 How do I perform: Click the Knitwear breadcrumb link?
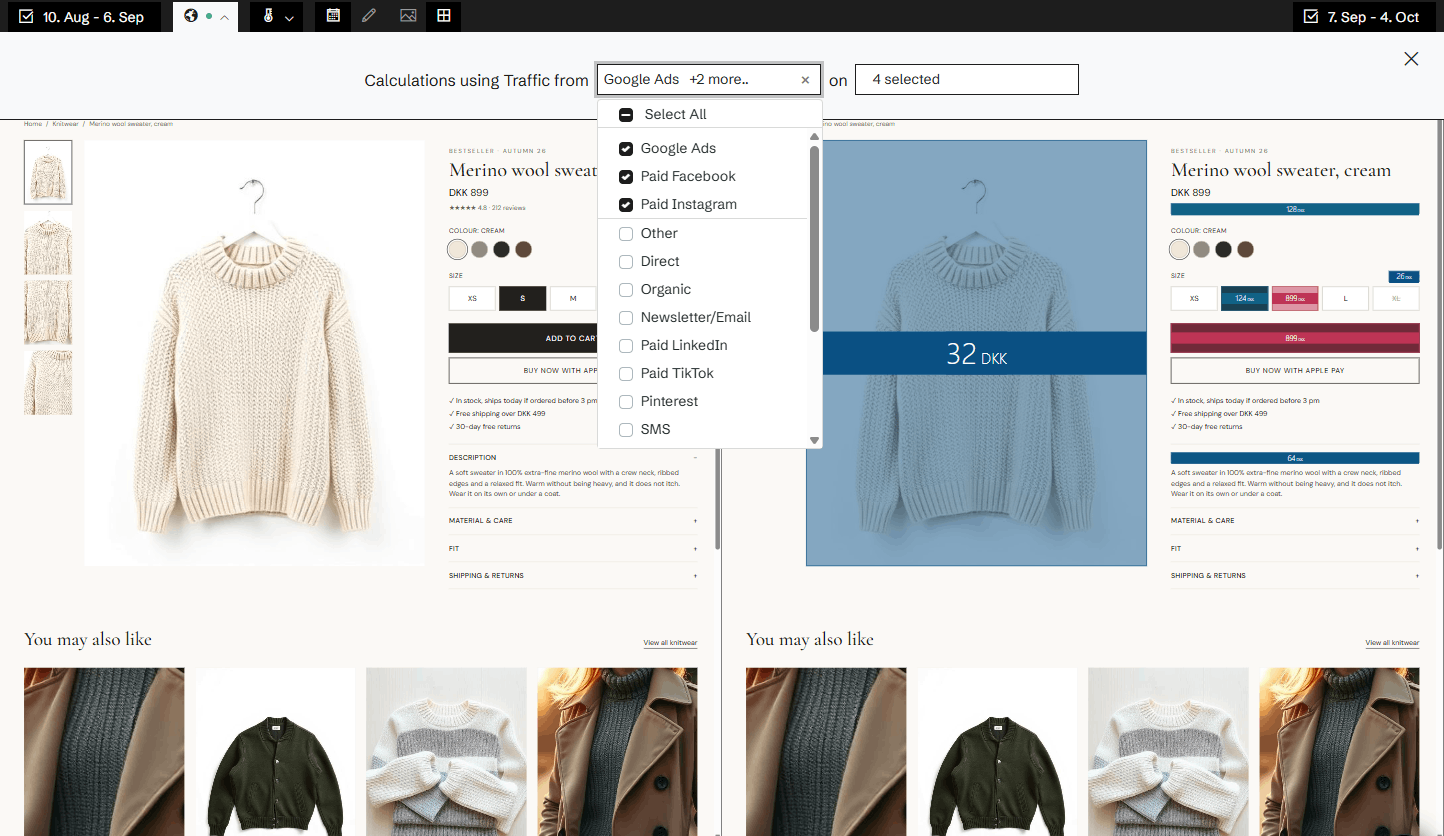pyautogui.click(x=66, y=124)
